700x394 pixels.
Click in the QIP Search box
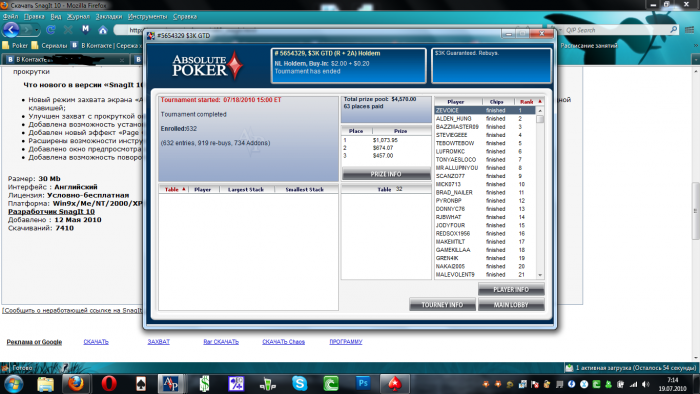pos(616,30)
